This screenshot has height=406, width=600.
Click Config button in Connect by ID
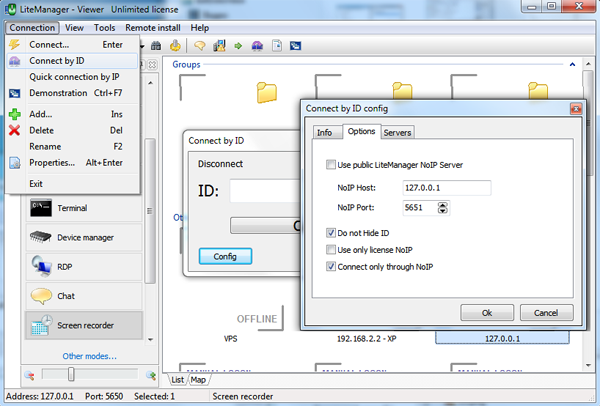pos(225,256)
